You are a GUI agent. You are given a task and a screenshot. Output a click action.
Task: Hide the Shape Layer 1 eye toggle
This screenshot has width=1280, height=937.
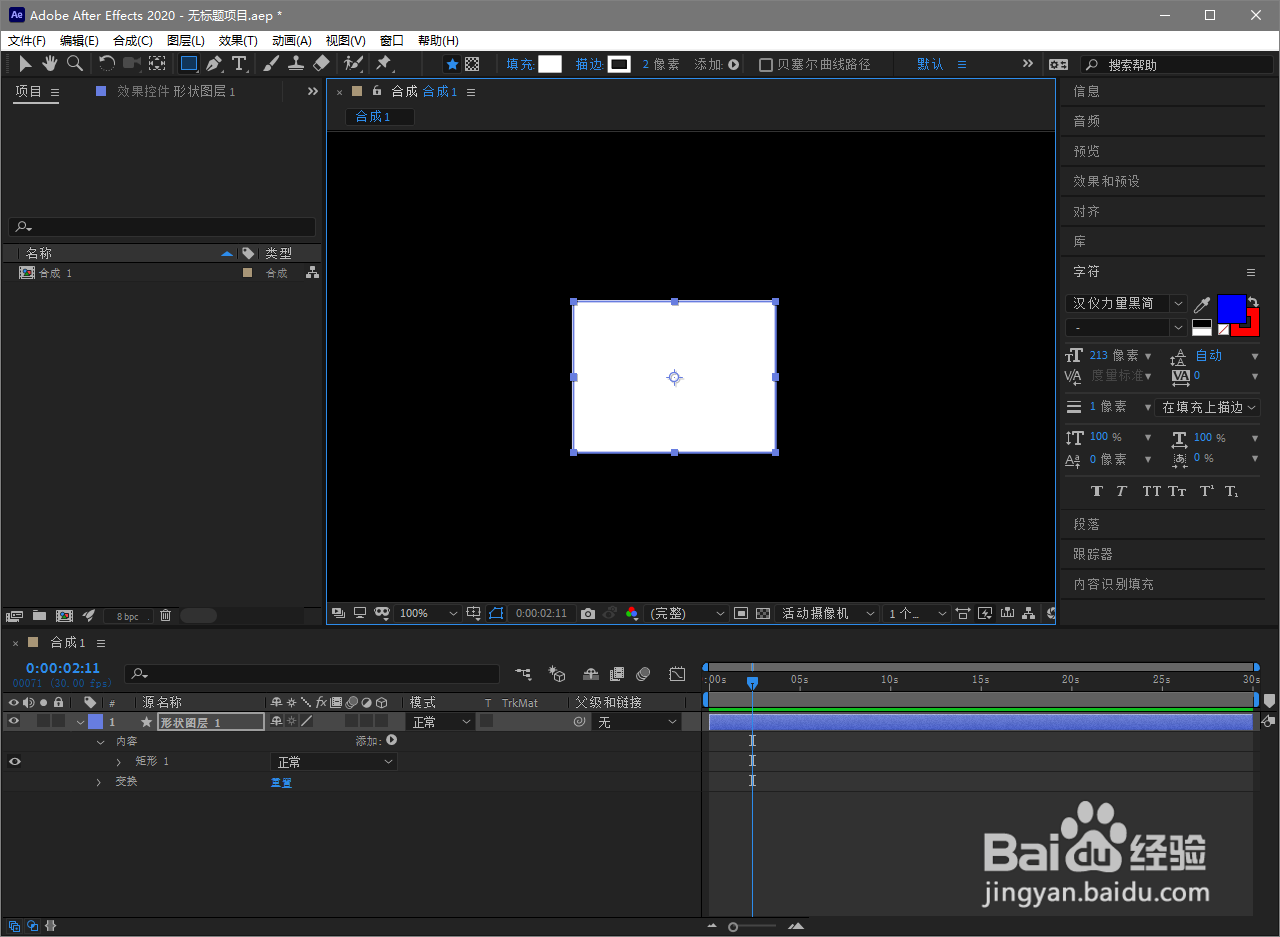14,721
